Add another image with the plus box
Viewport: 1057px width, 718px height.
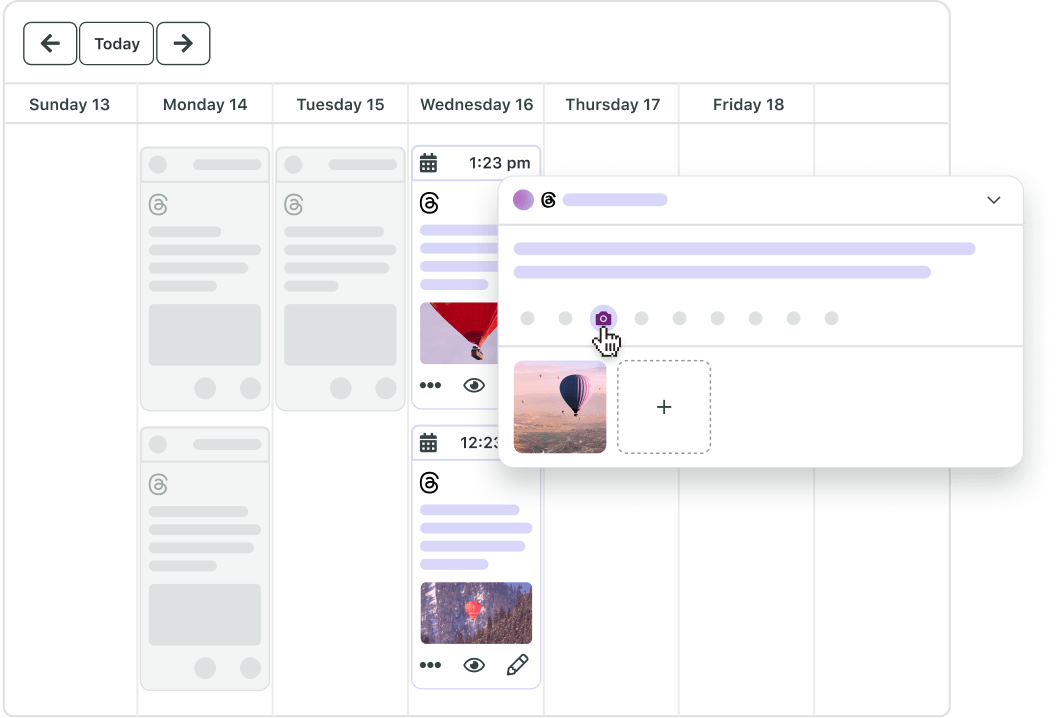[x=664, y=407]
